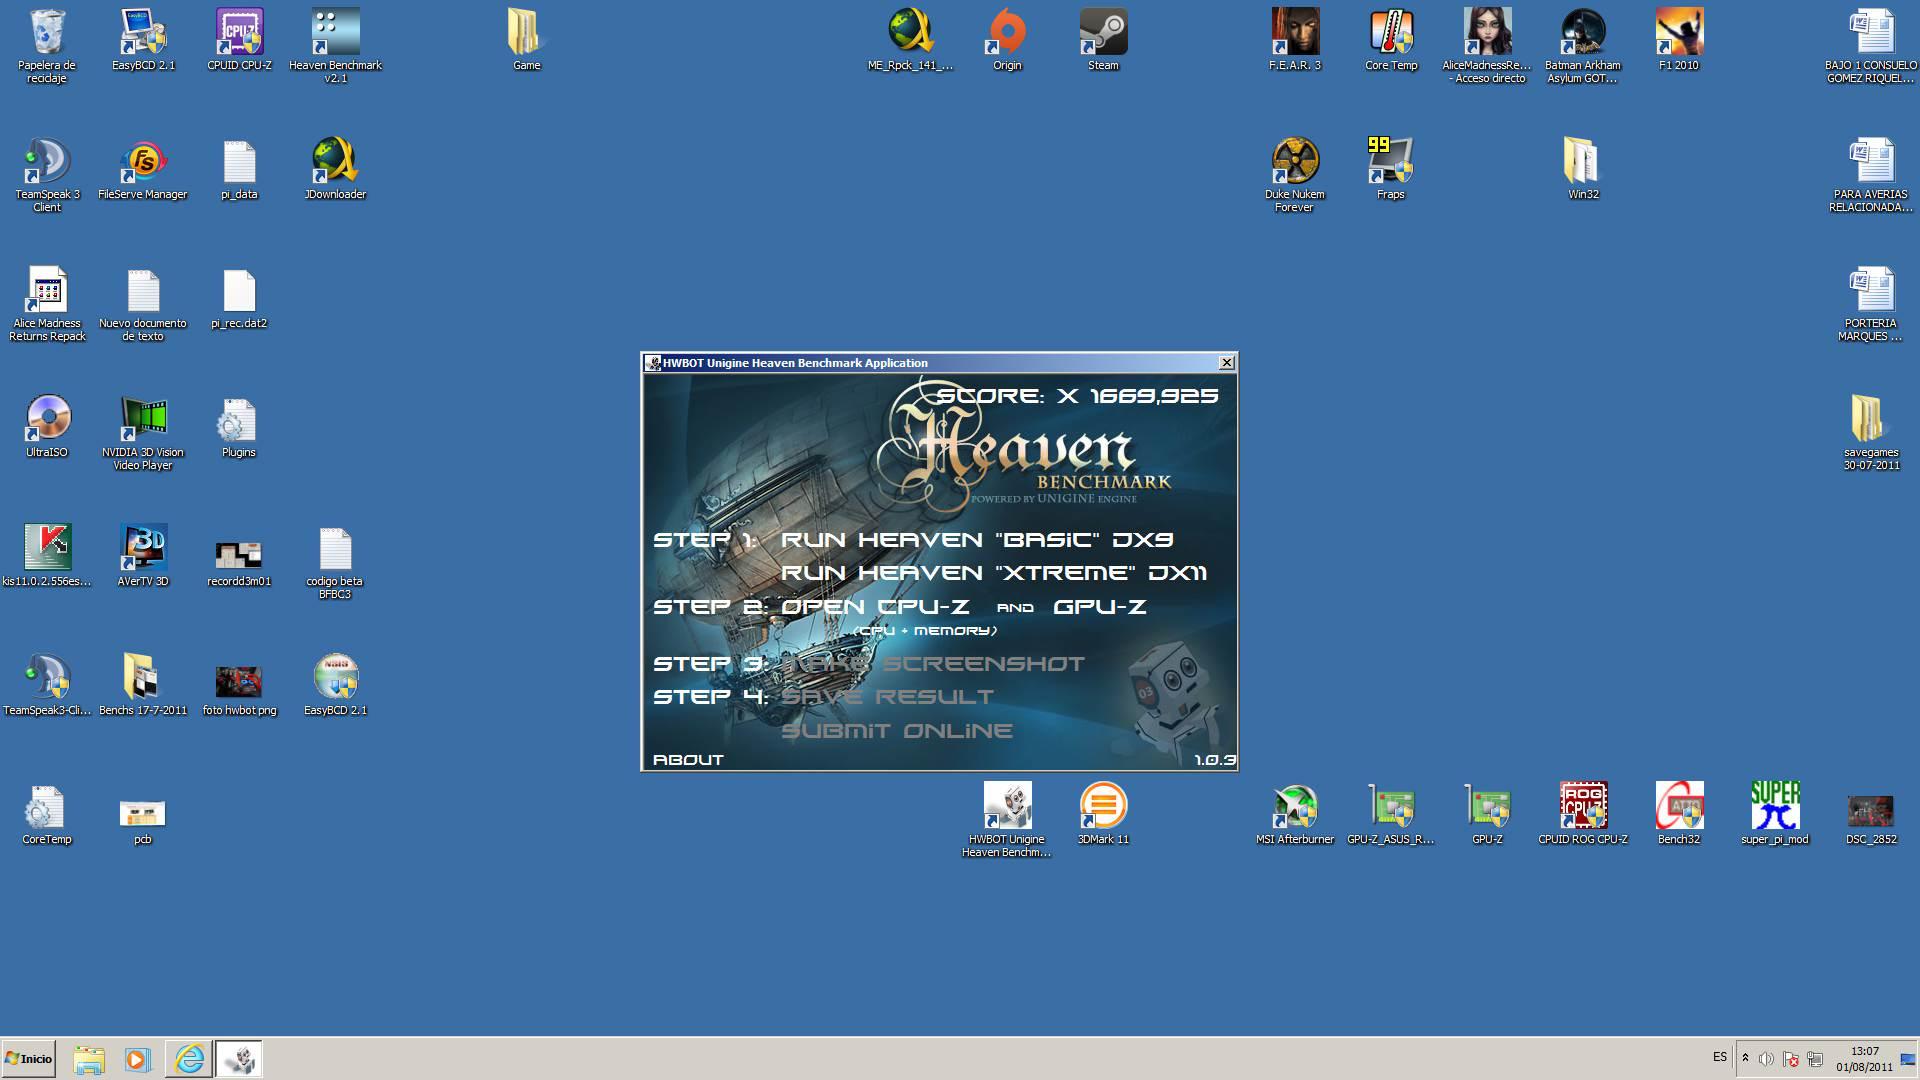Click Submit Online option
This screenshot has height=1080, width=1920.
[897, 731]
